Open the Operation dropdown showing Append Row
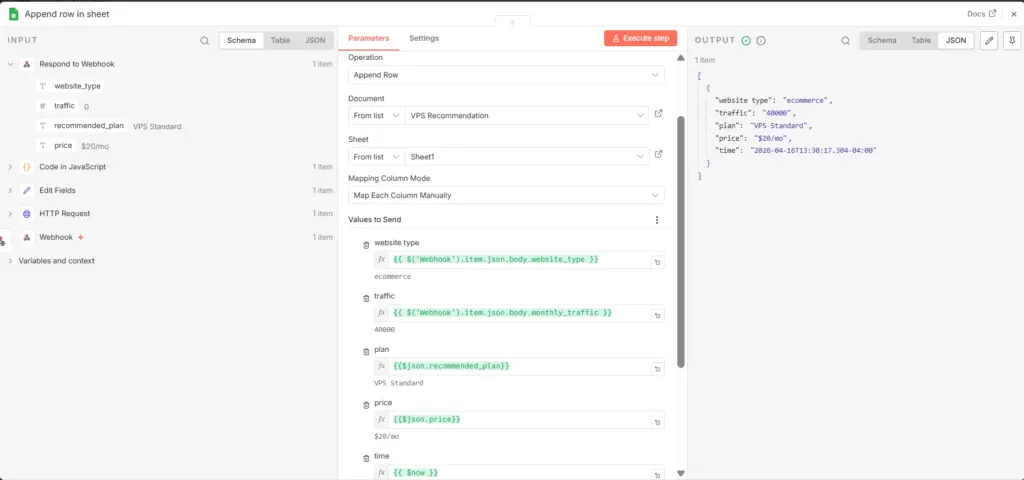The height and width of the screenshot is (480, 1024). point(506,75)
